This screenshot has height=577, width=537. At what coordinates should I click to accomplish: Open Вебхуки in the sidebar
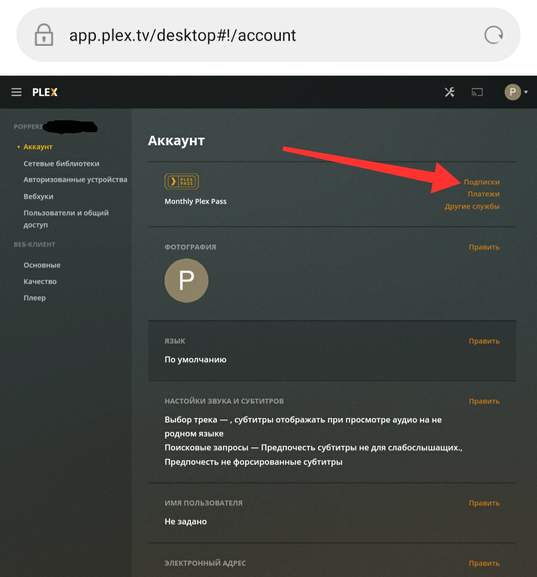38,197
